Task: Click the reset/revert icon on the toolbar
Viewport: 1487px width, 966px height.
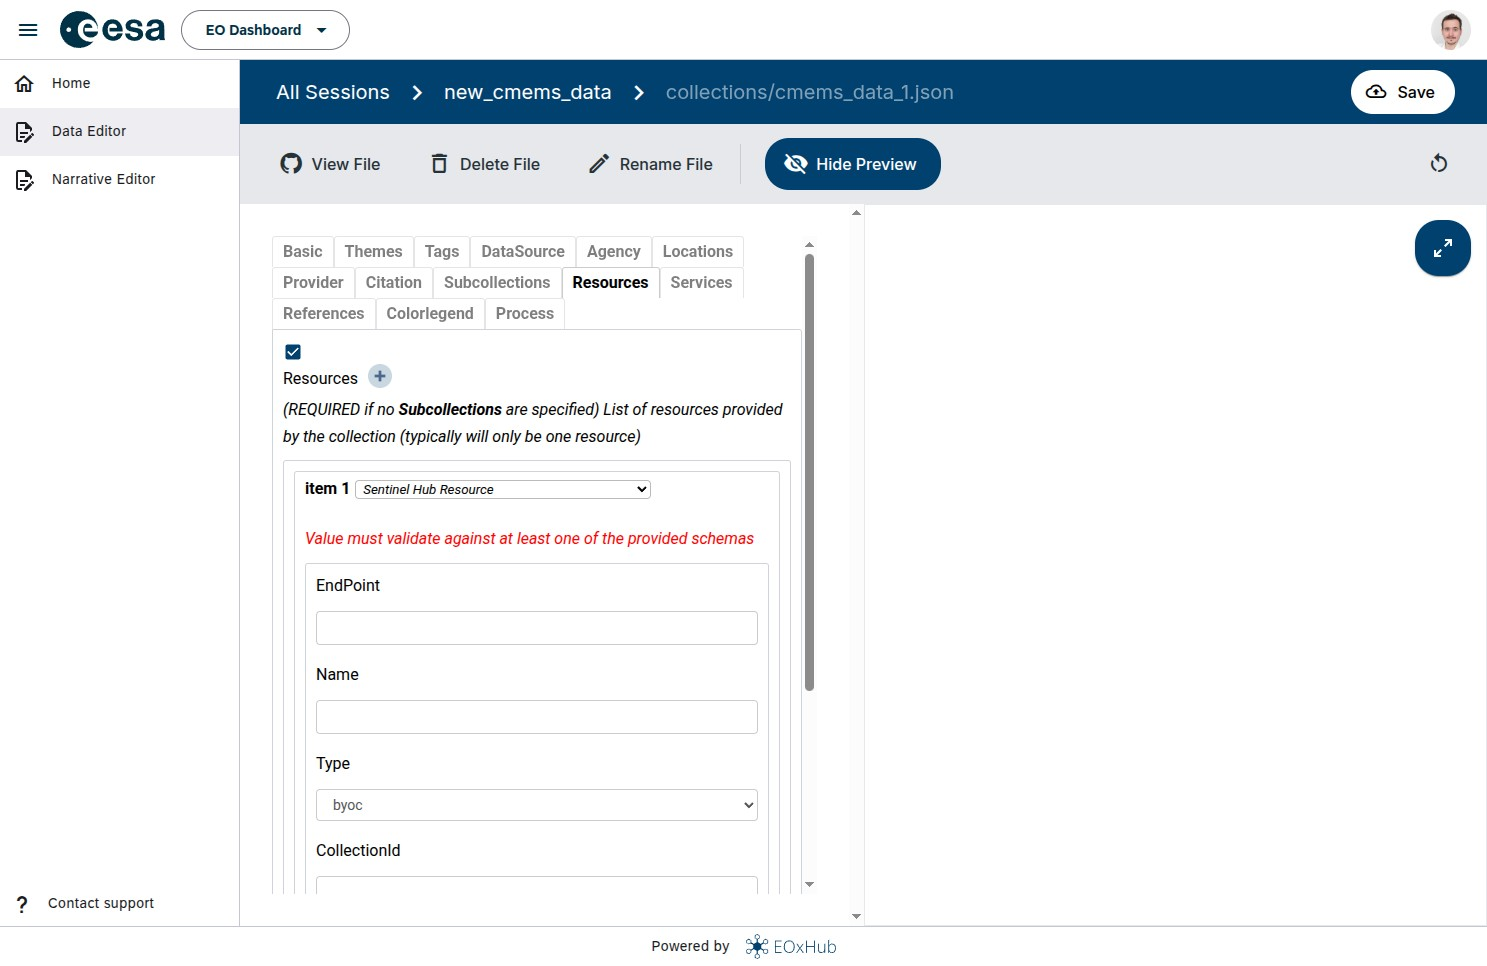Action: [1438, 163]
